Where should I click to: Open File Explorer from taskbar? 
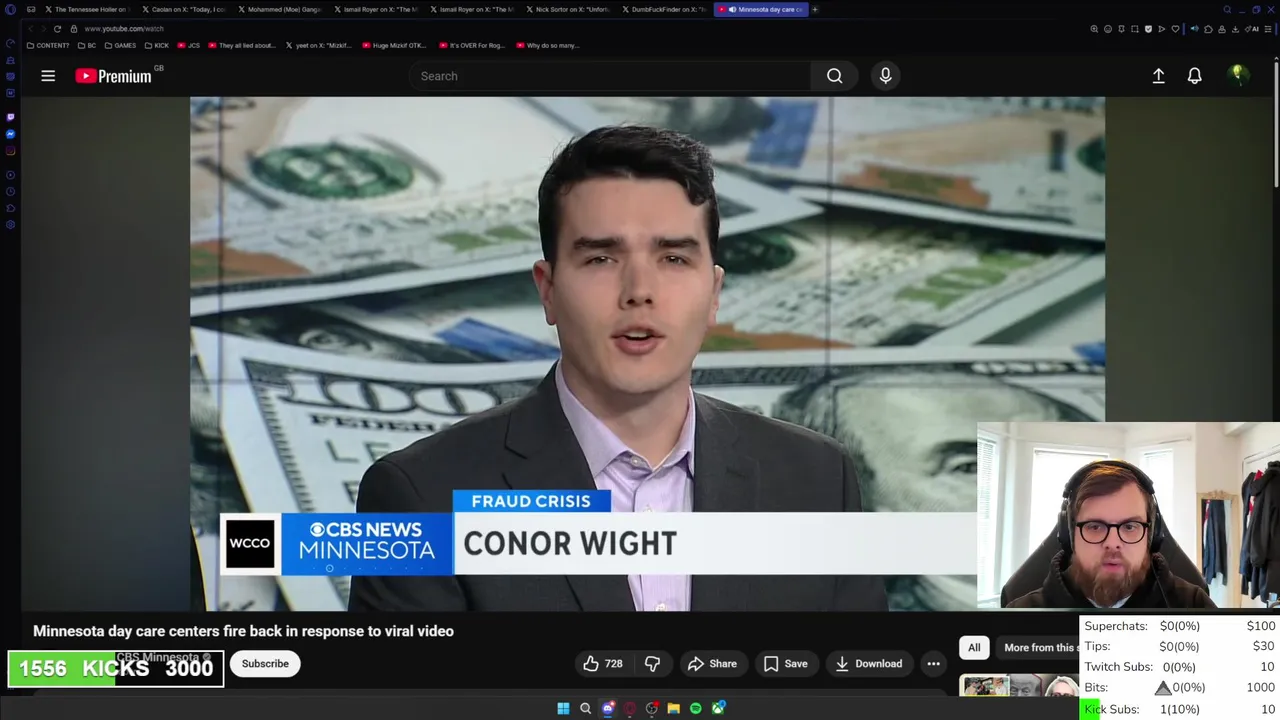point(673,708)
